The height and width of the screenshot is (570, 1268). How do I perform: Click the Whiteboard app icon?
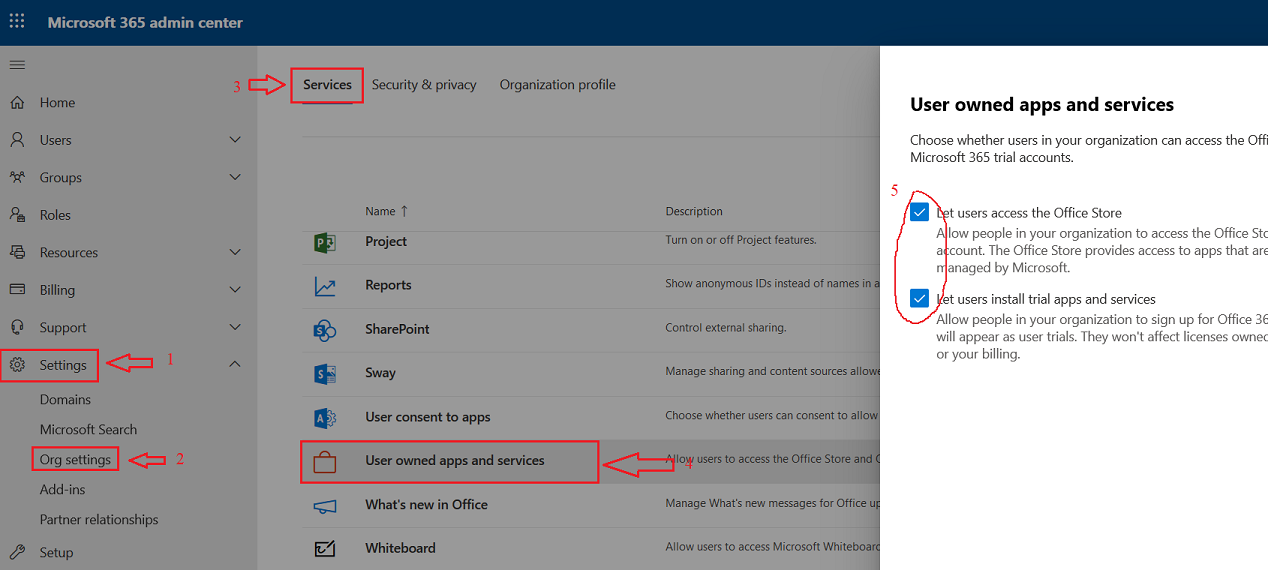click(324, 548)
